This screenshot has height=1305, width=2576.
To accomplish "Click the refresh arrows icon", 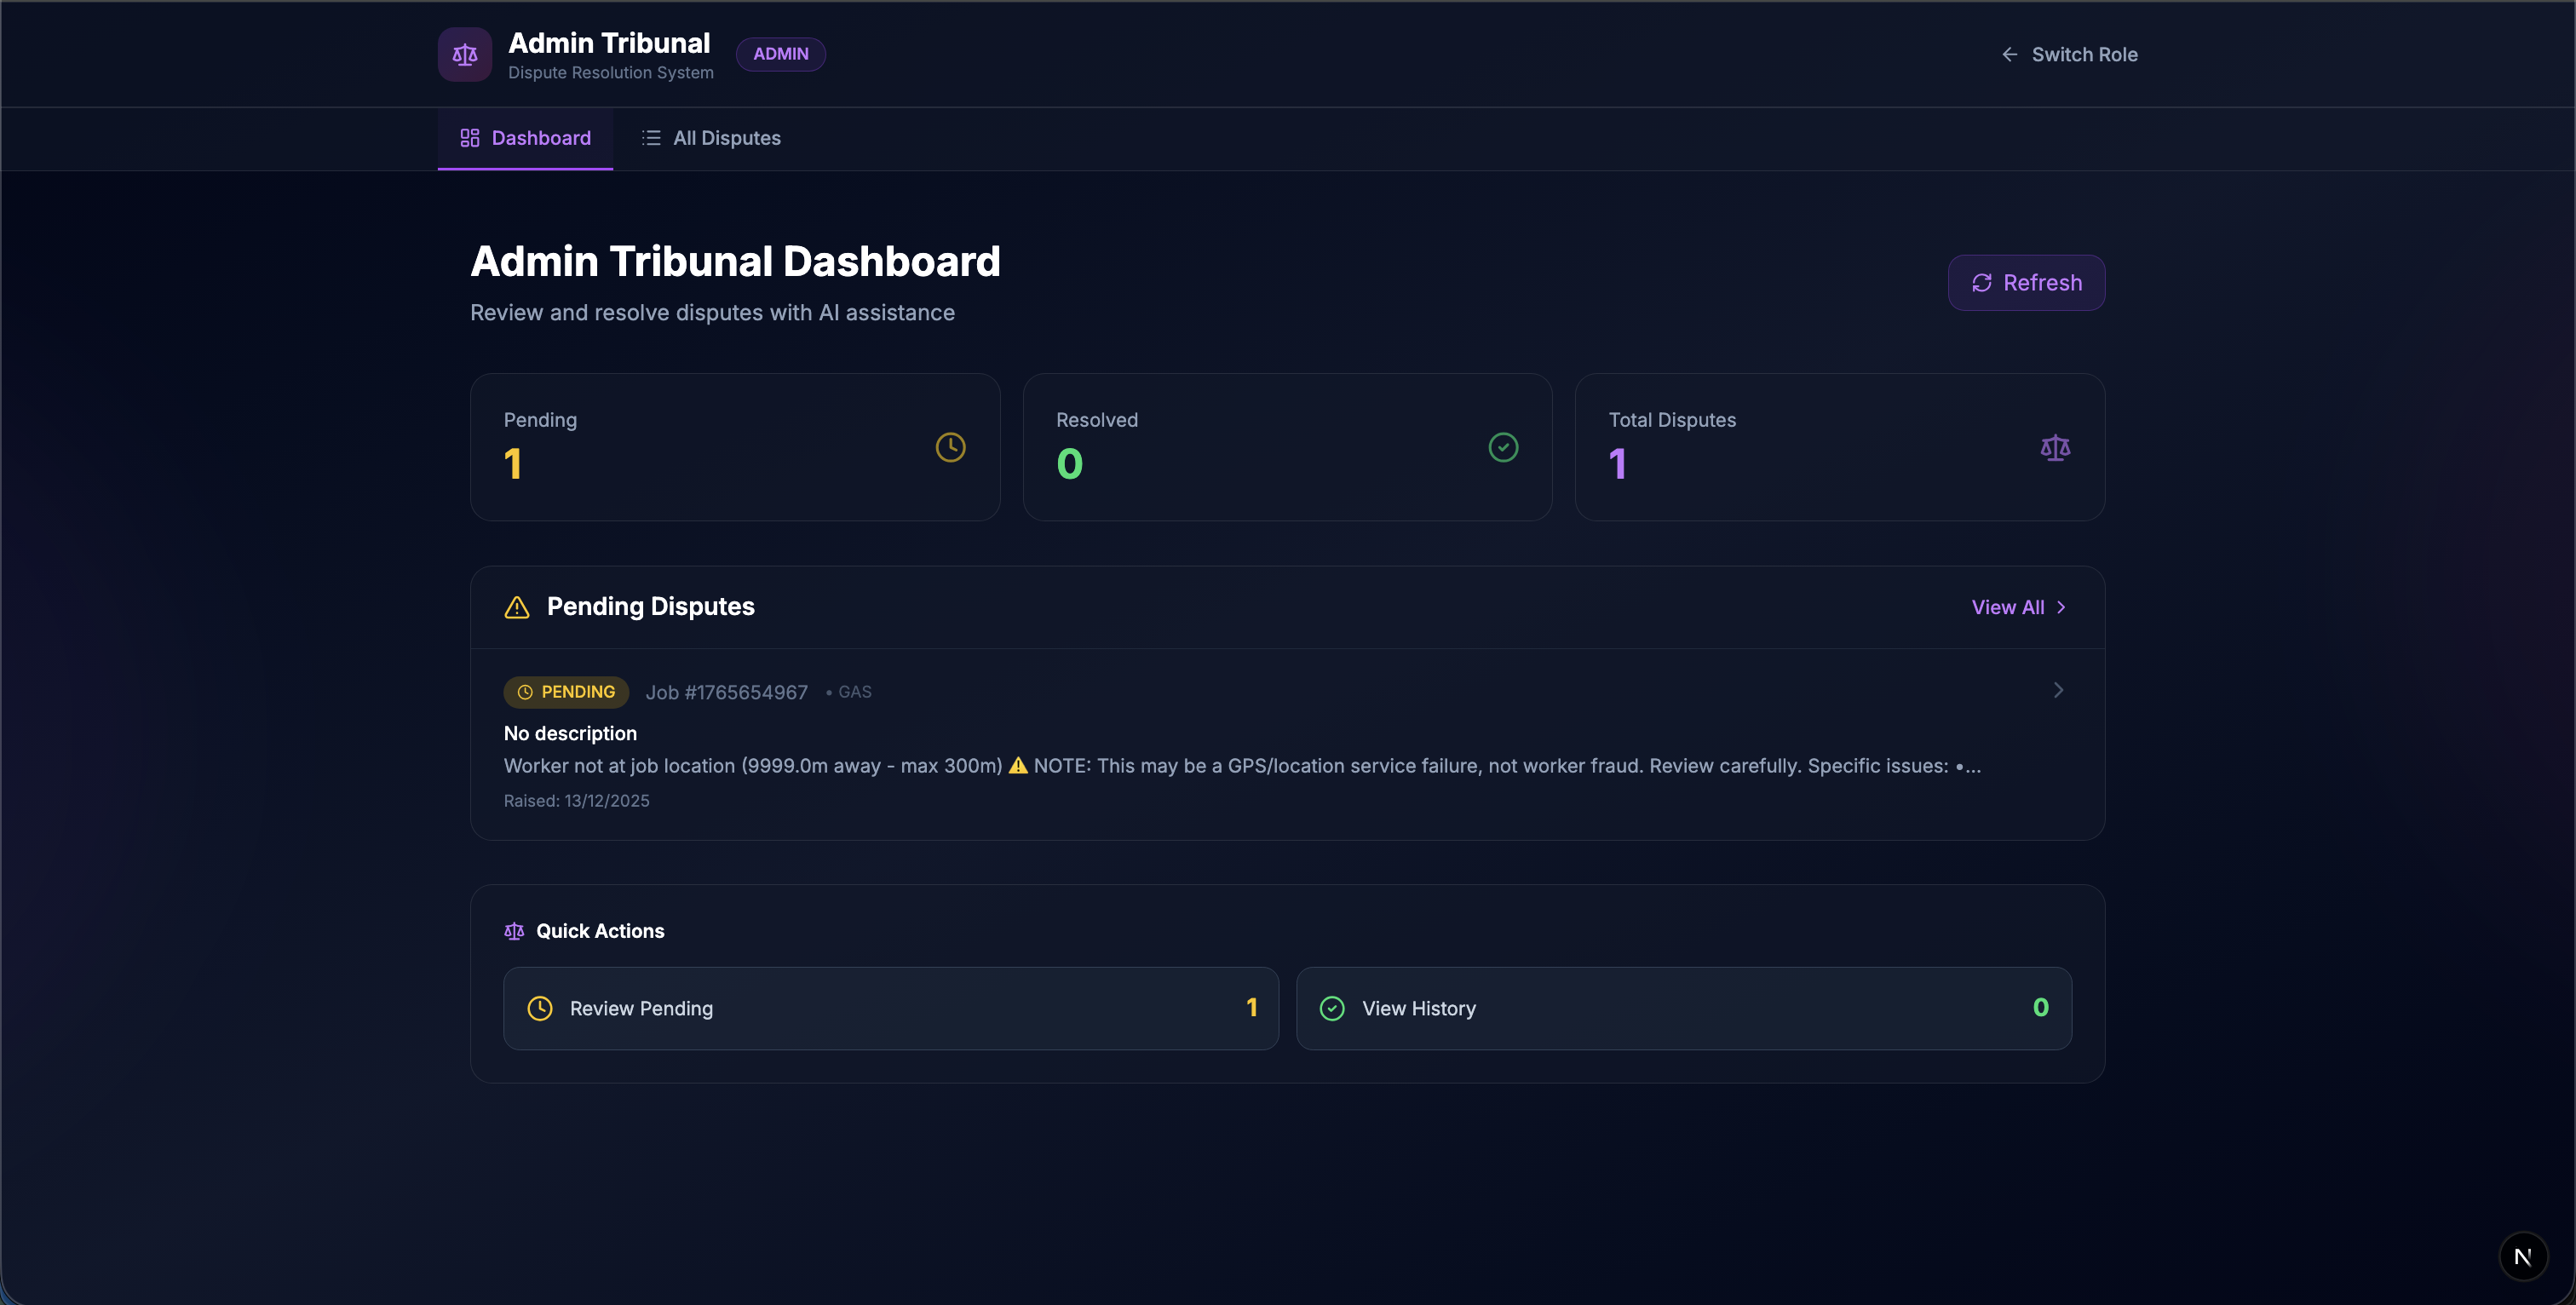I will tap(1981, 283).
